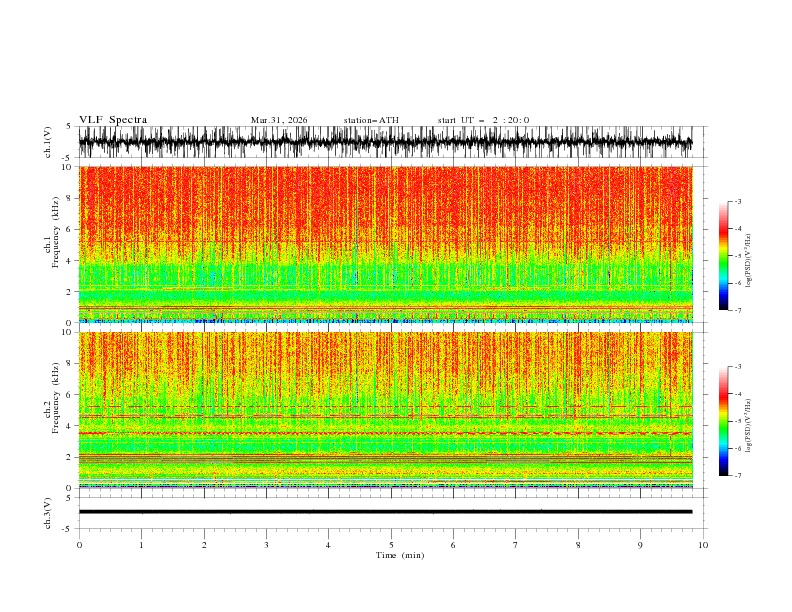Click the 10 minute tick on time axis

point(703,545)
